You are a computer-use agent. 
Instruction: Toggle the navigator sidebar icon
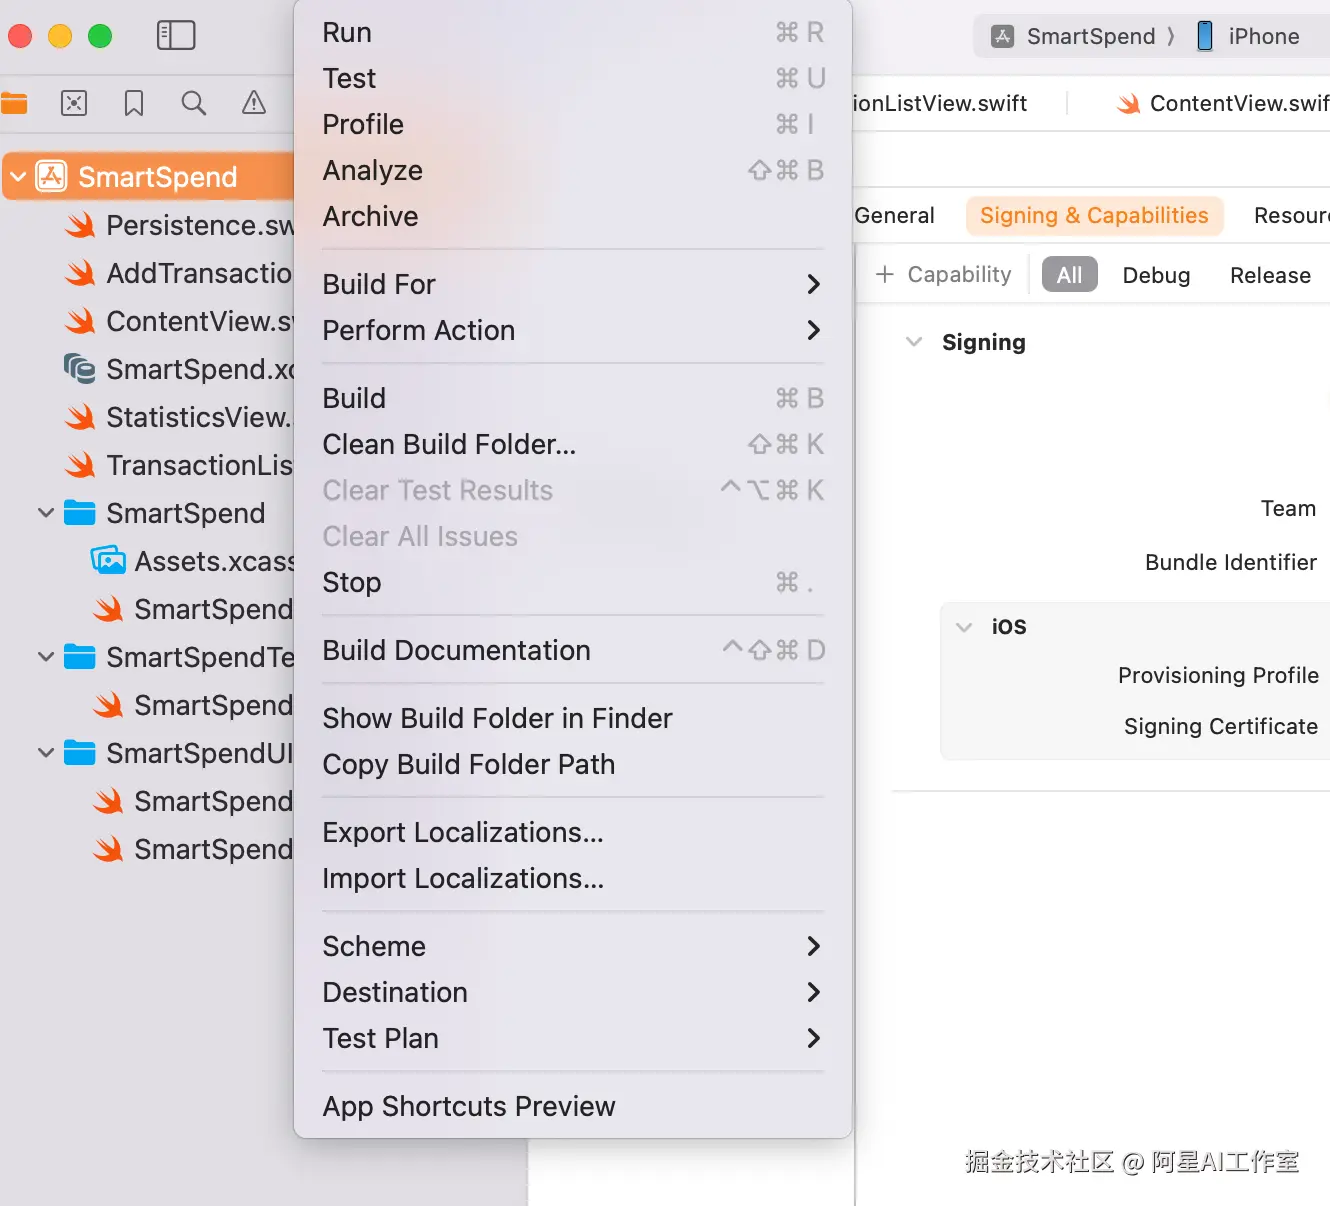tap(176, 36)
